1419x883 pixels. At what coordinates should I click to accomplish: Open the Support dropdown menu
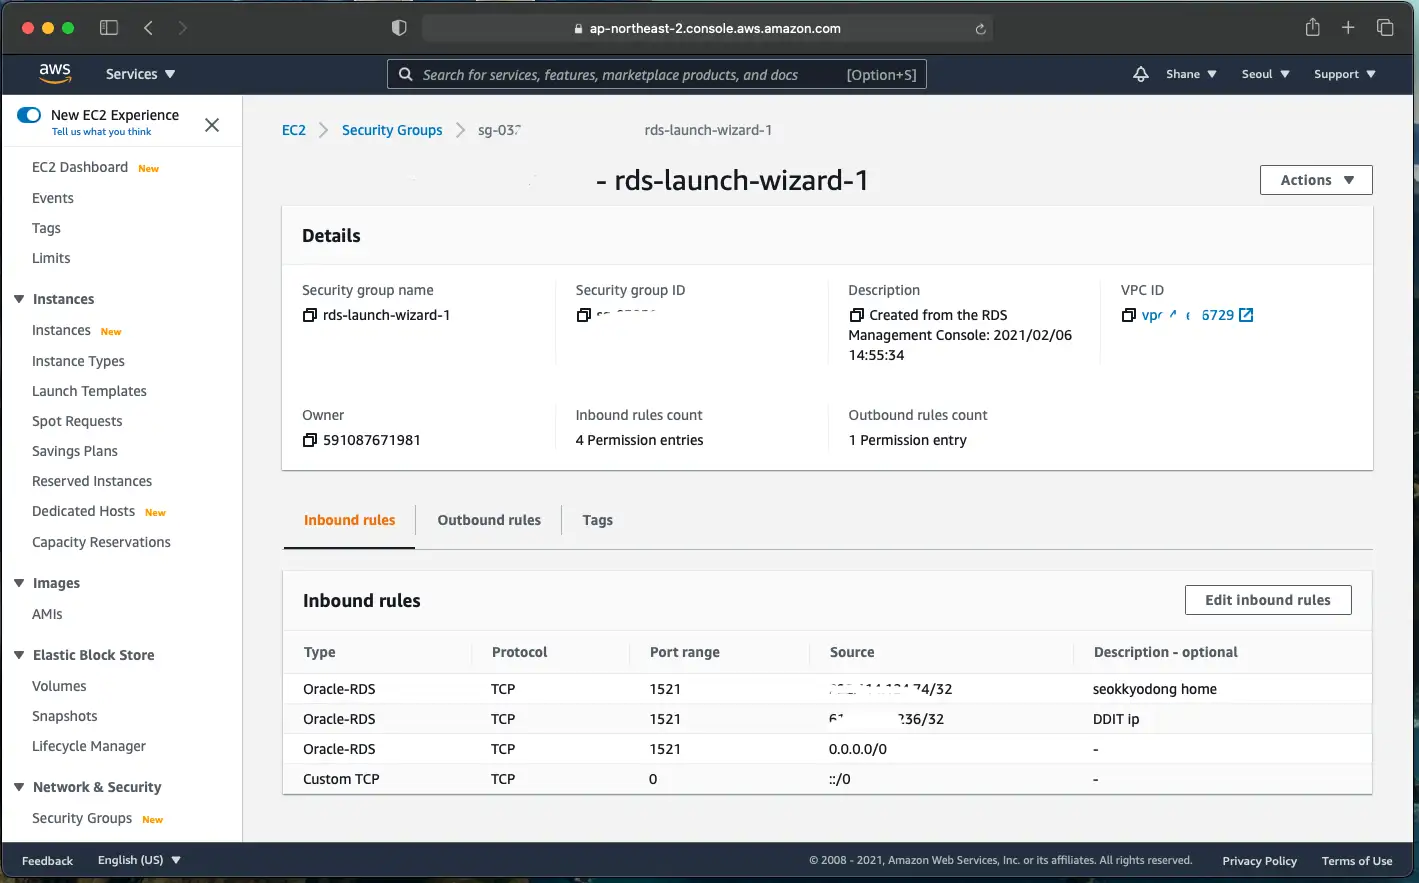click(1345, 74)
